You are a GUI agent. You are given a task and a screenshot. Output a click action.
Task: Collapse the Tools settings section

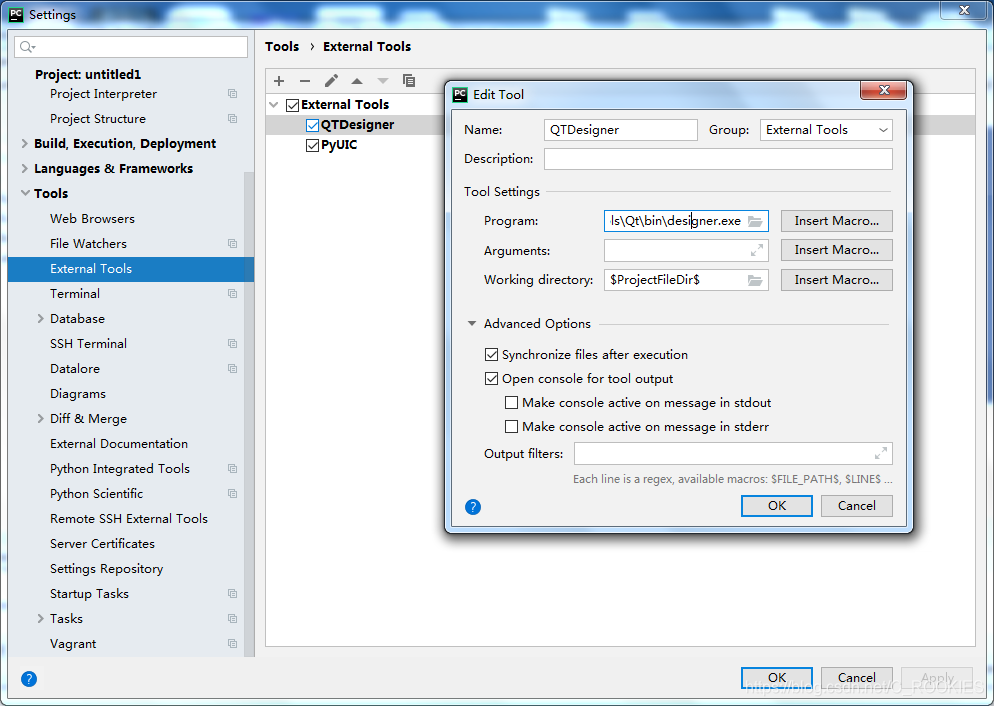click(x=25, y=193)
